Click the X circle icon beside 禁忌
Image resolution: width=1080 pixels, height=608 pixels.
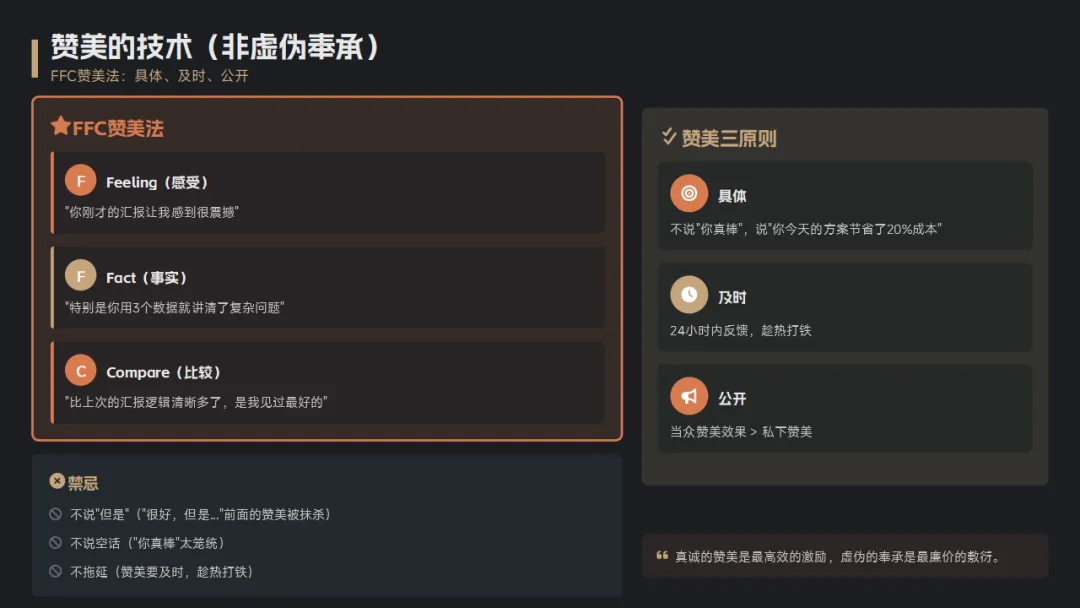click(56, 481)
